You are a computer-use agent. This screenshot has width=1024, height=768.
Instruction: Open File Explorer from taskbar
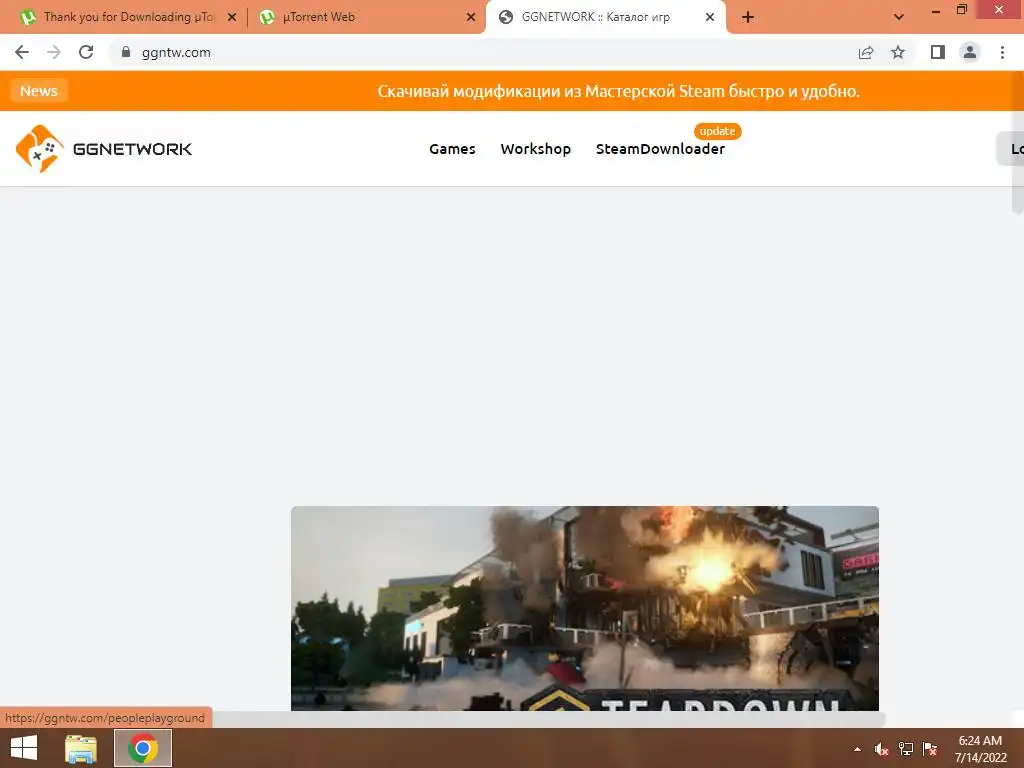point(81,748)
